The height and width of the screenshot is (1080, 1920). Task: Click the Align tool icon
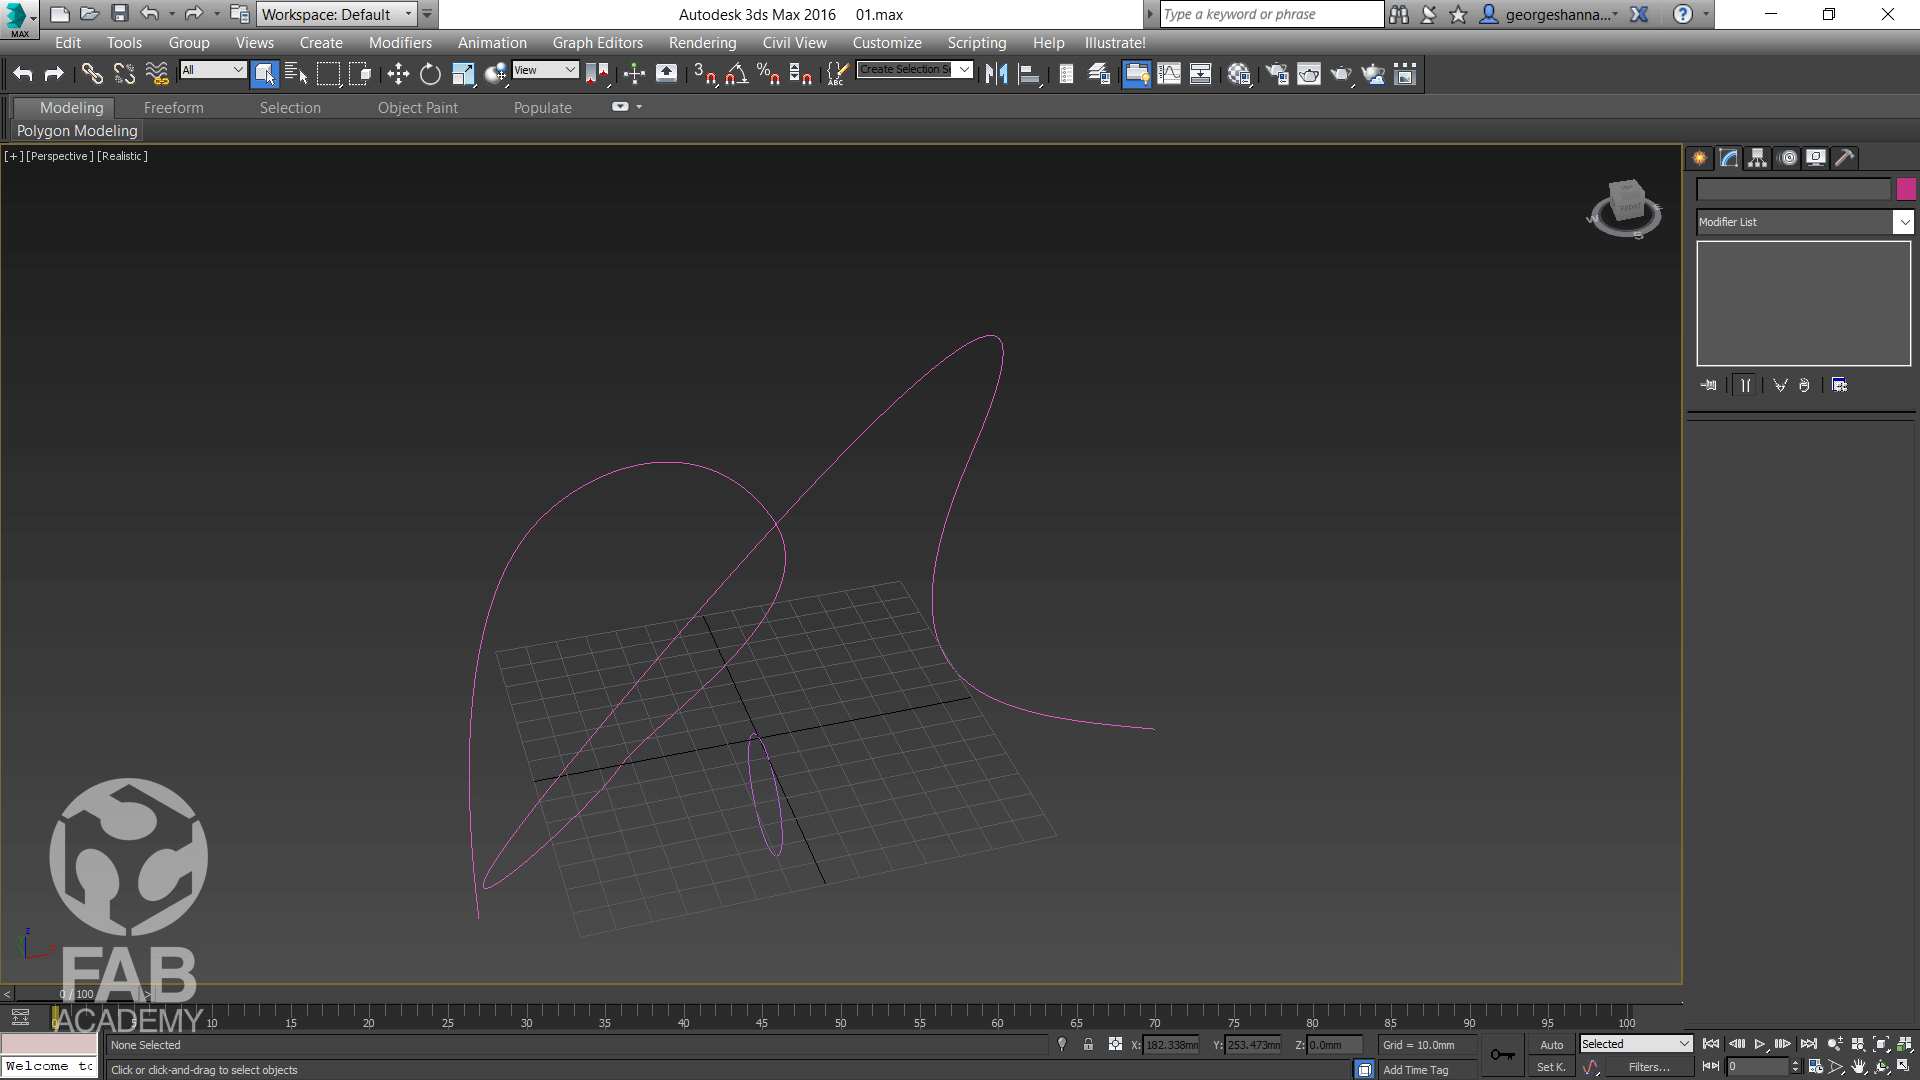pos(1029,73)
